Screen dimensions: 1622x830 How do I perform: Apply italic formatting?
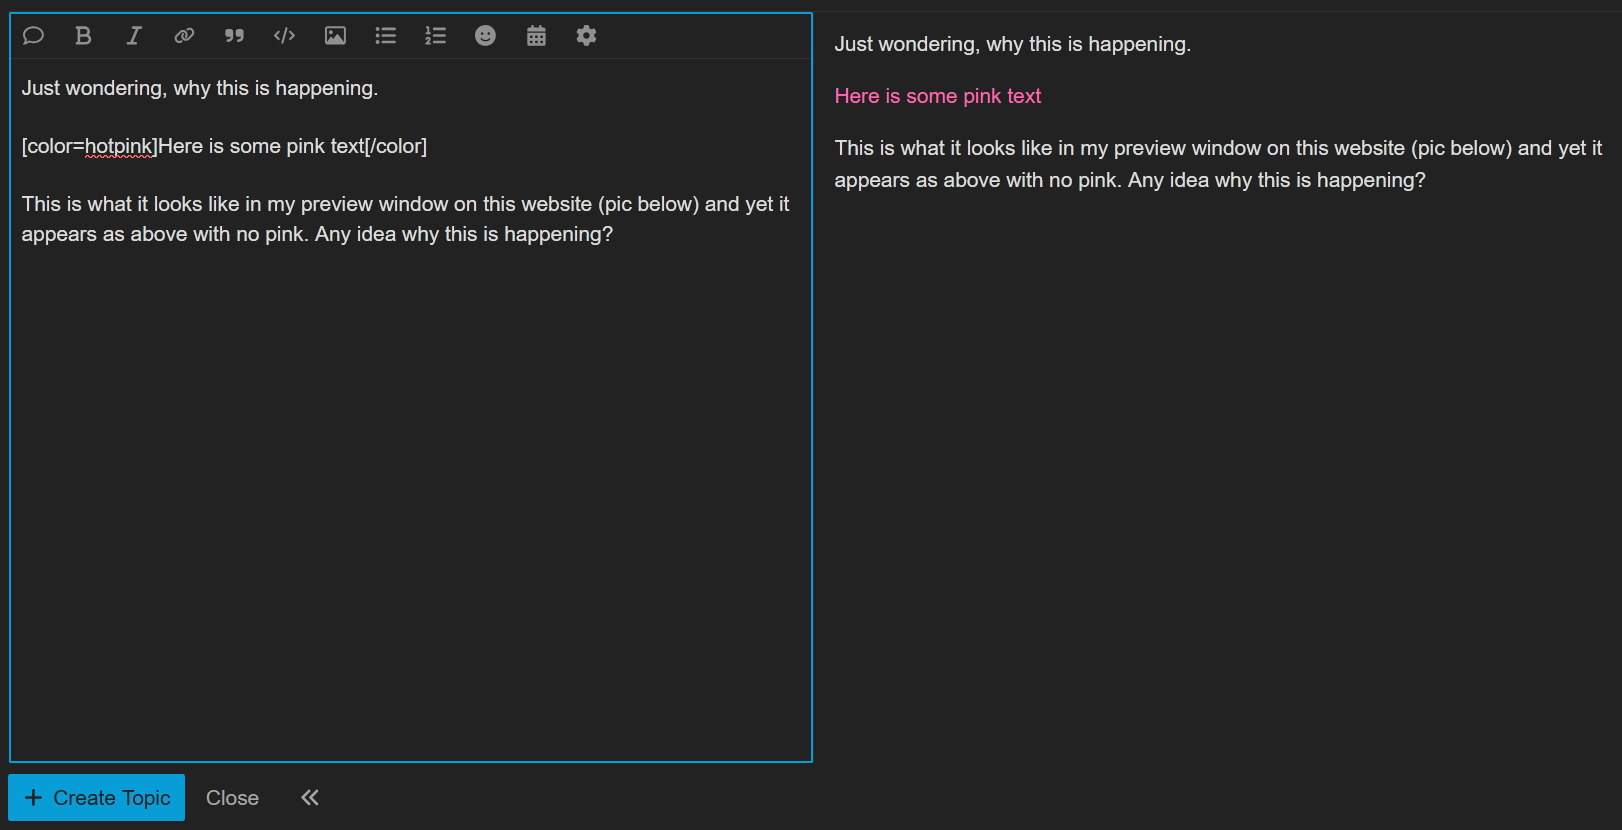click(133, 36)
